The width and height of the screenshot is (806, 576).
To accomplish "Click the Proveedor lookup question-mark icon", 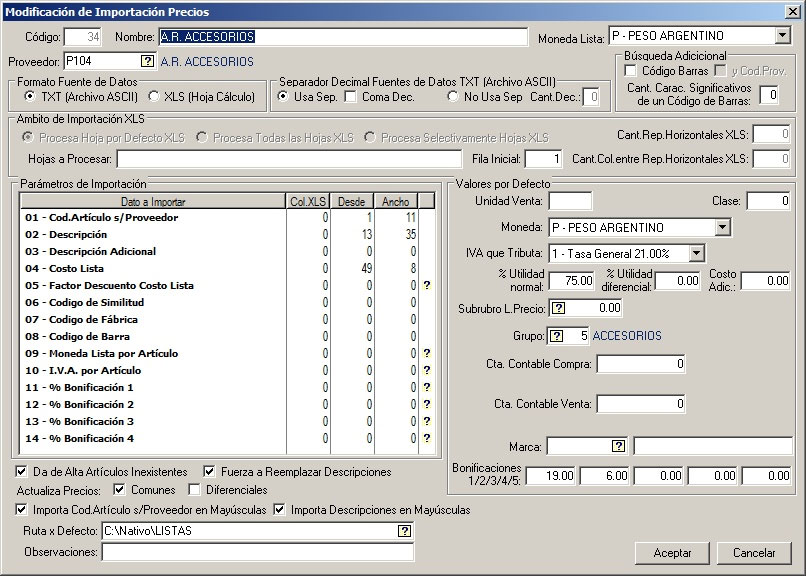I will pyautogui.click(x=147, y=61).
